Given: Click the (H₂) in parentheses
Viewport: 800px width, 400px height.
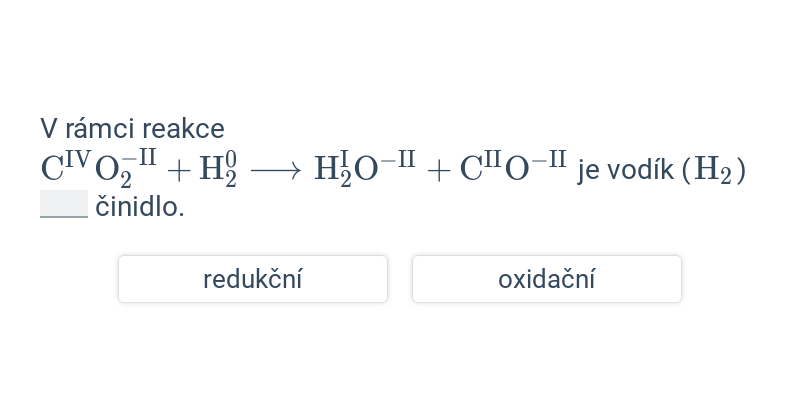Looking at the screenshot, I should (x=714, y=170).
